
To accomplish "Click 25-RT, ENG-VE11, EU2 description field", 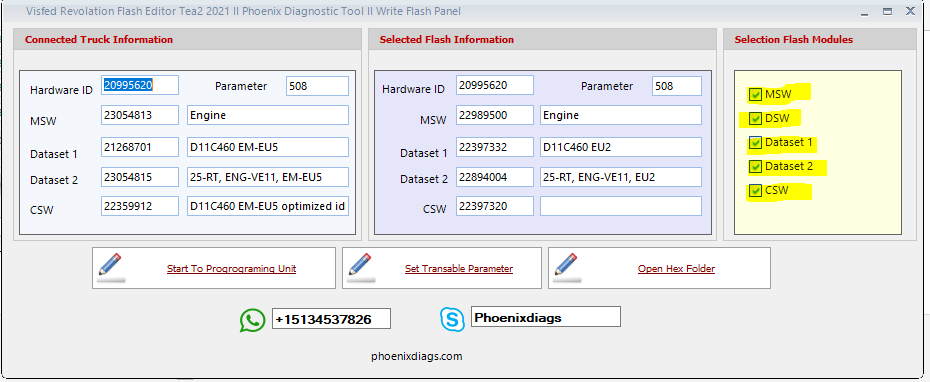I will [x=621, y=177].
